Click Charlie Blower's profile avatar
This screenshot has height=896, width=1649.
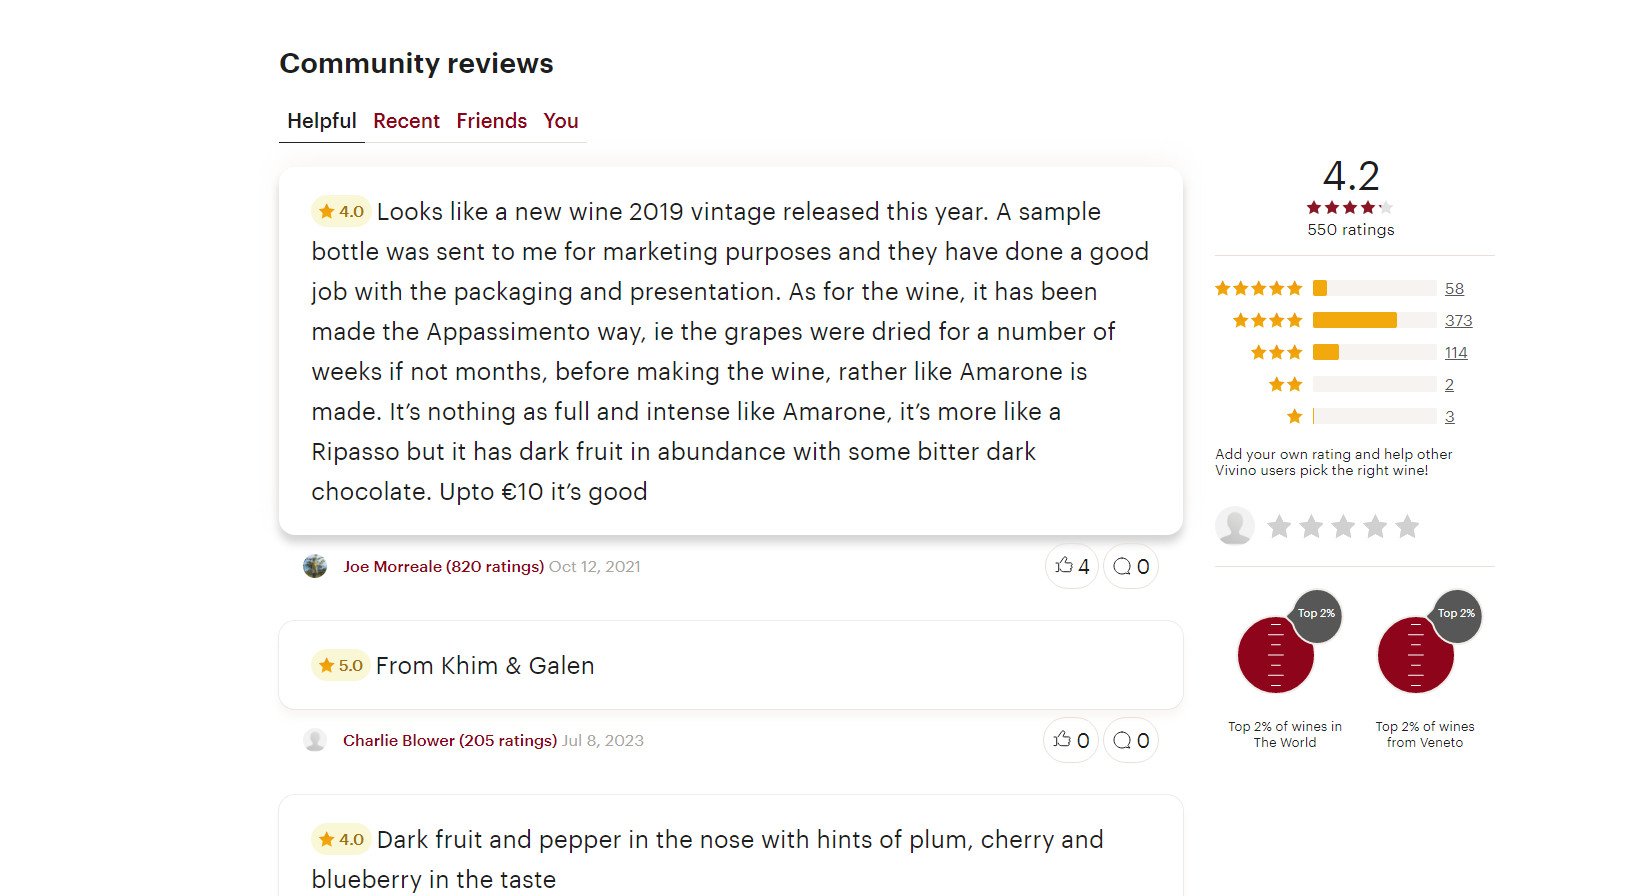click(x=315, y=740)
